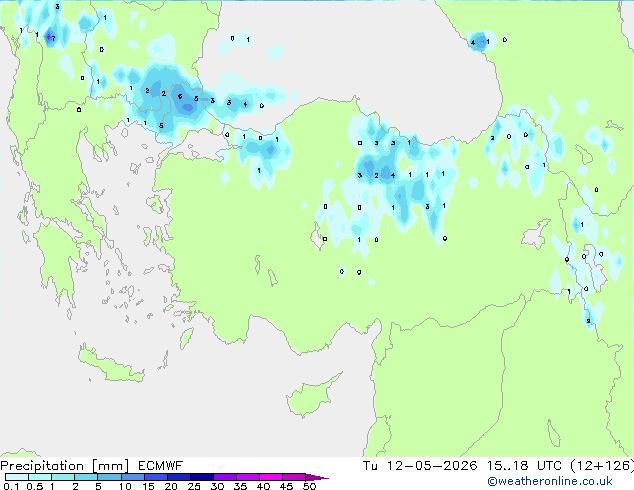Click the legend value "10"
The width and height of the screenshot is (634, 490).
pyautogui.click(x=125, y=486)
